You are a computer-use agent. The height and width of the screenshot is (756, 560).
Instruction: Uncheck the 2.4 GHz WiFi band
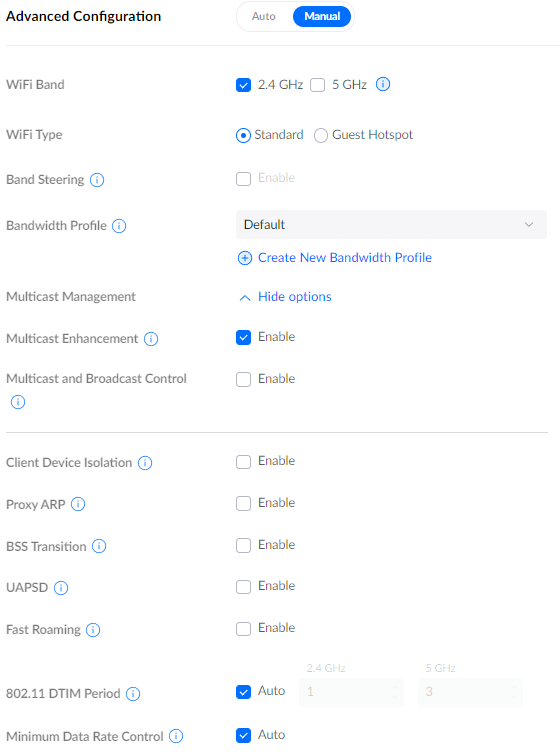pyautogui.click(x=244, y=85)
